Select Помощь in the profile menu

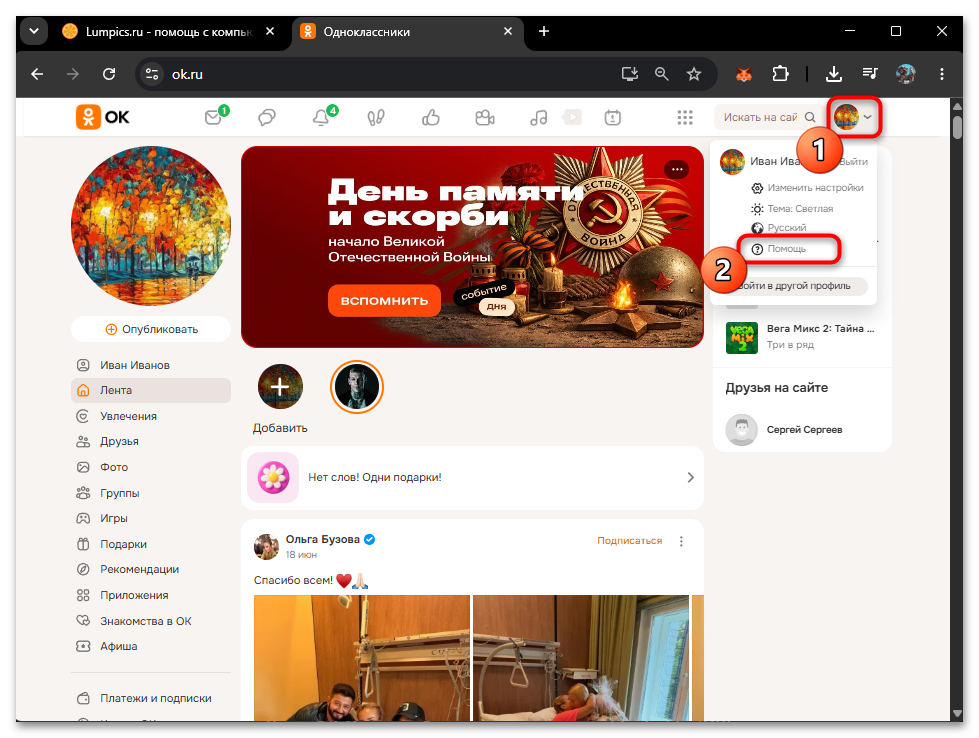tap(787, 248)
